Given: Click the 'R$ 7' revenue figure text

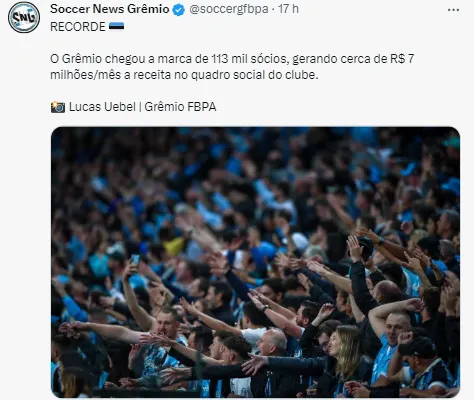Looking at the screenshot, I should click(402, 59).
